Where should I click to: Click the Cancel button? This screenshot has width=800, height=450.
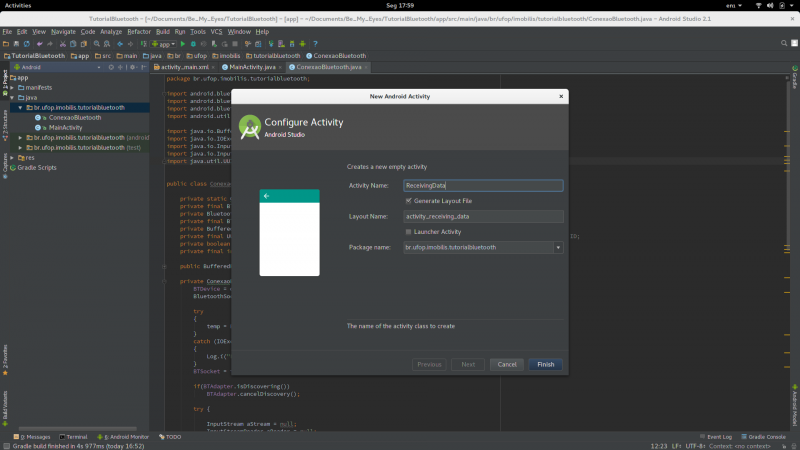(x=507, y=364)
